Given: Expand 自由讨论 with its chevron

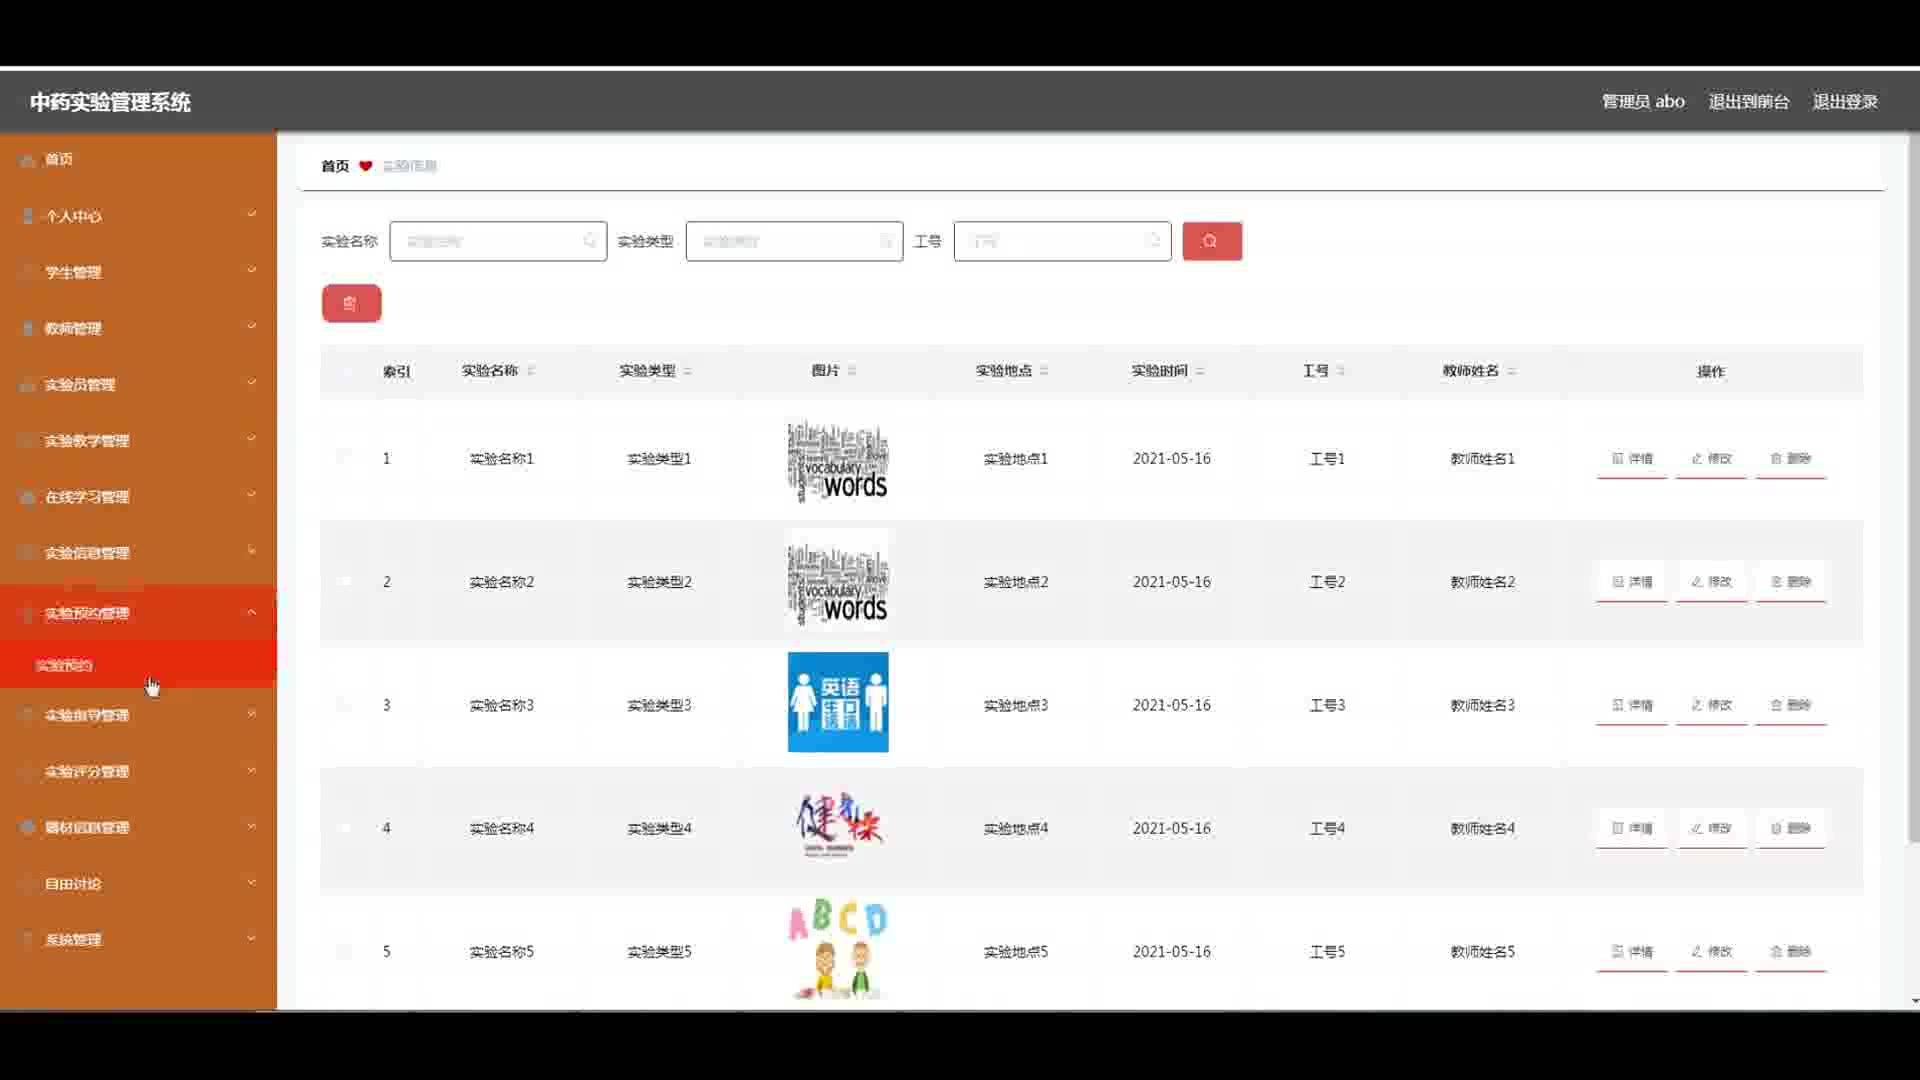Looking at the screenshot, I should [x=252, y=882].
